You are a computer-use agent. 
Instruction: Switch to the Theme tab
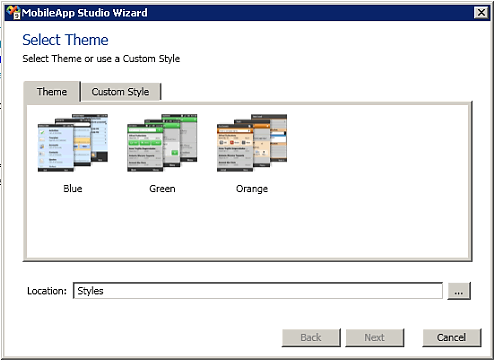pos(52,91)
